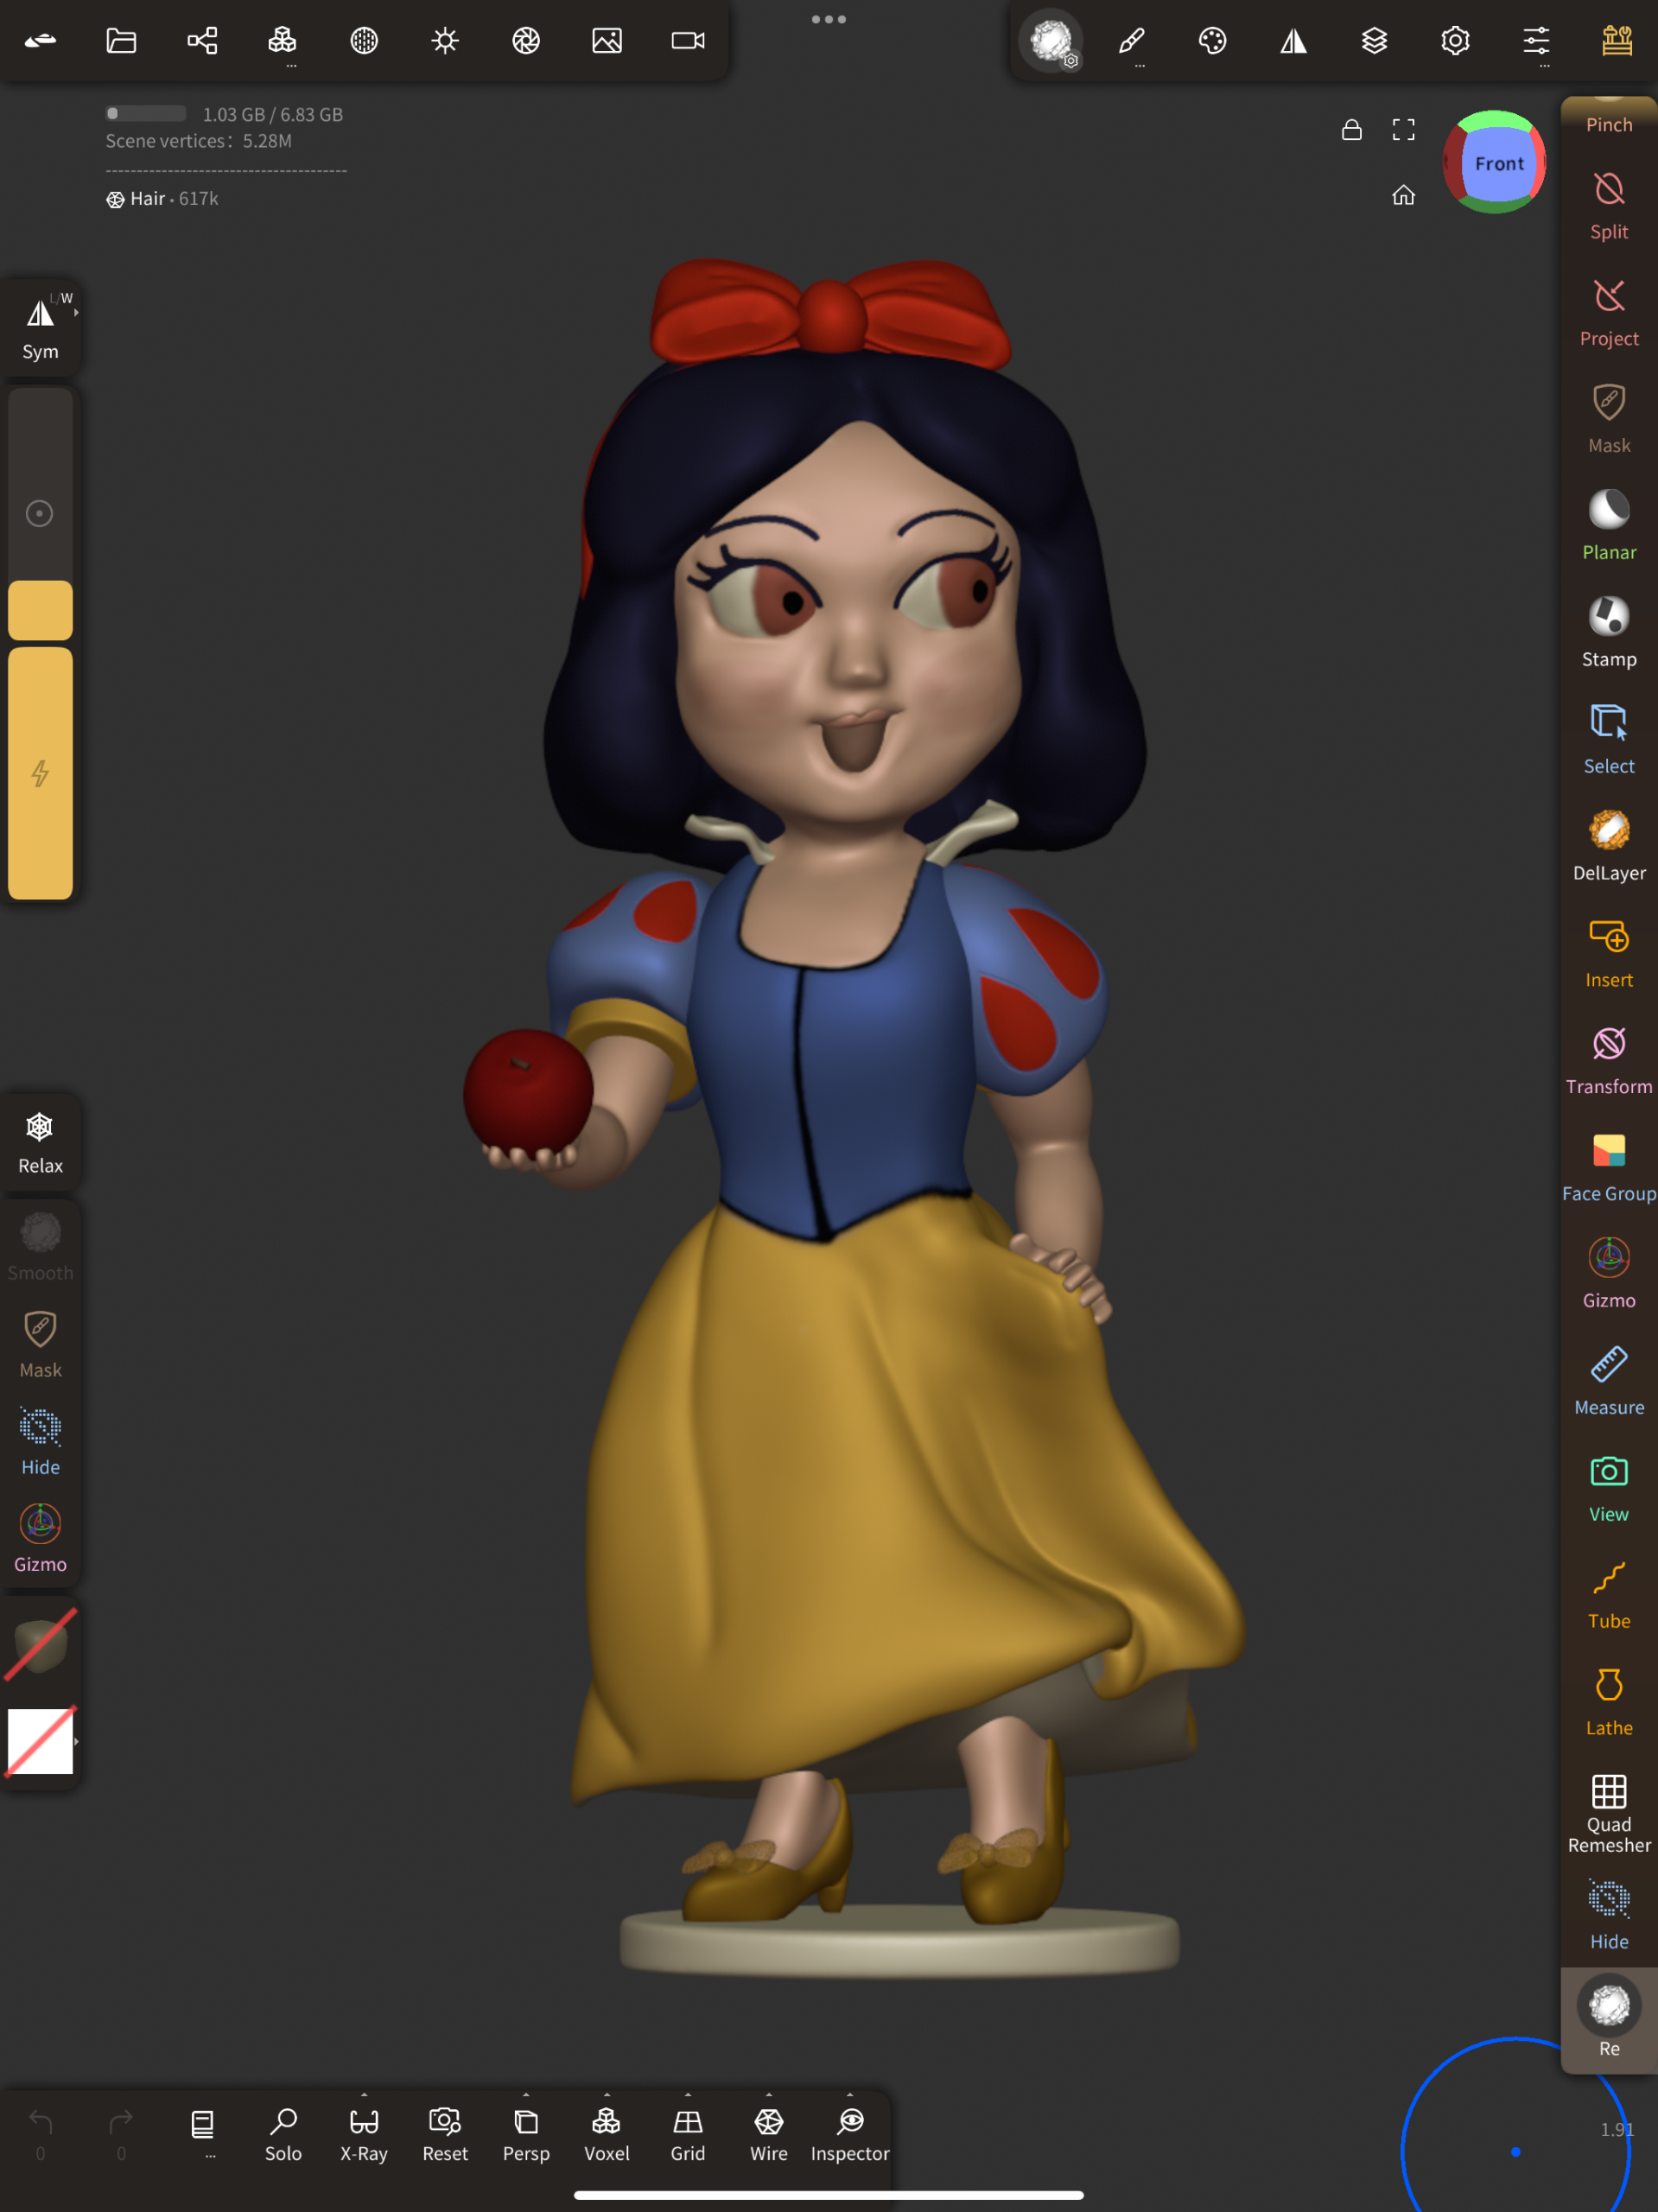Select the Split tool
Viewport: 1658px width, 2212px height.
point(1609,205)
